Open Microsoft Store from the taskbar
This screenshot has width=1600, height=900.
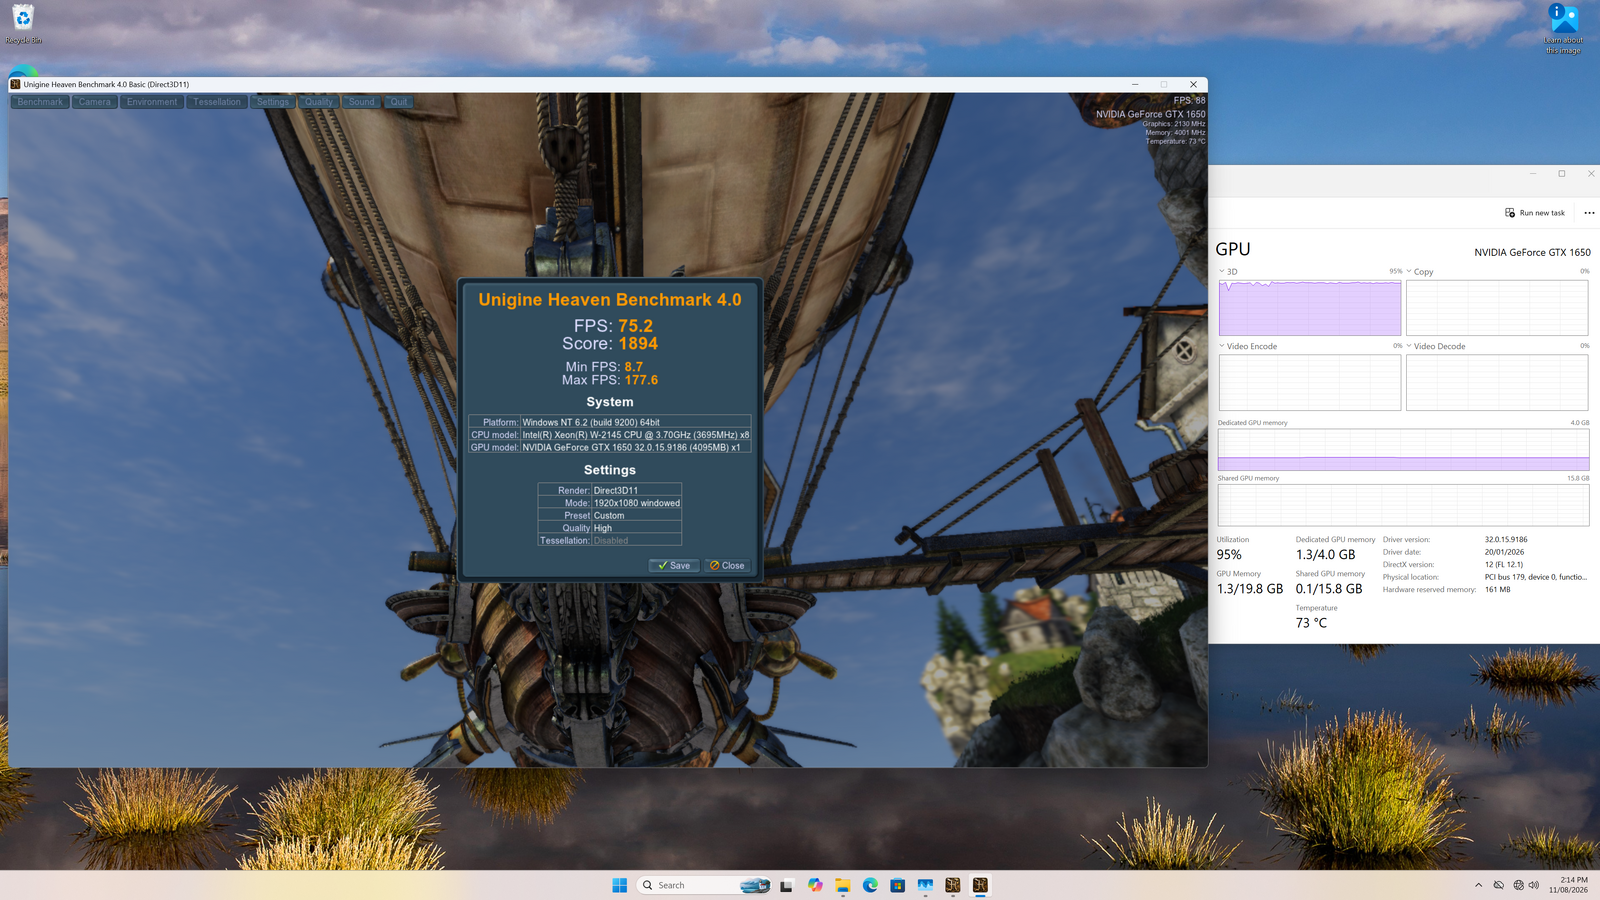[x=898, y=885]
